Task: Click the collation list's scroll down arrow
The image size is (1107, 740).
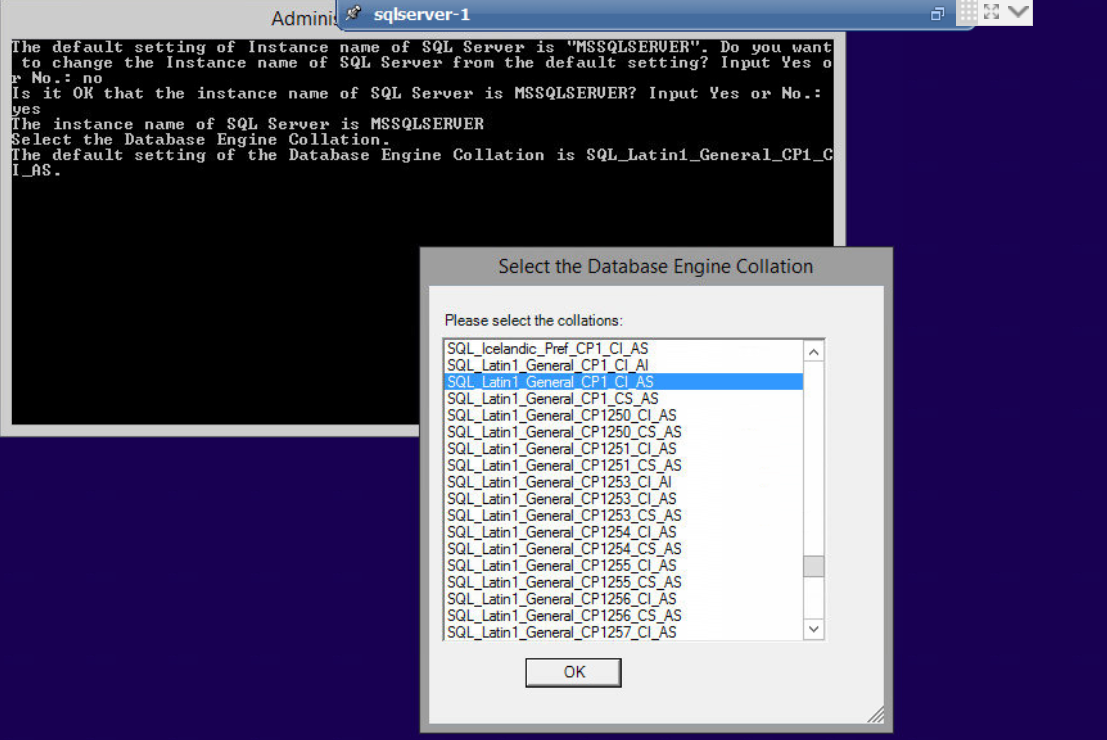Action: (x=813, y=629)
